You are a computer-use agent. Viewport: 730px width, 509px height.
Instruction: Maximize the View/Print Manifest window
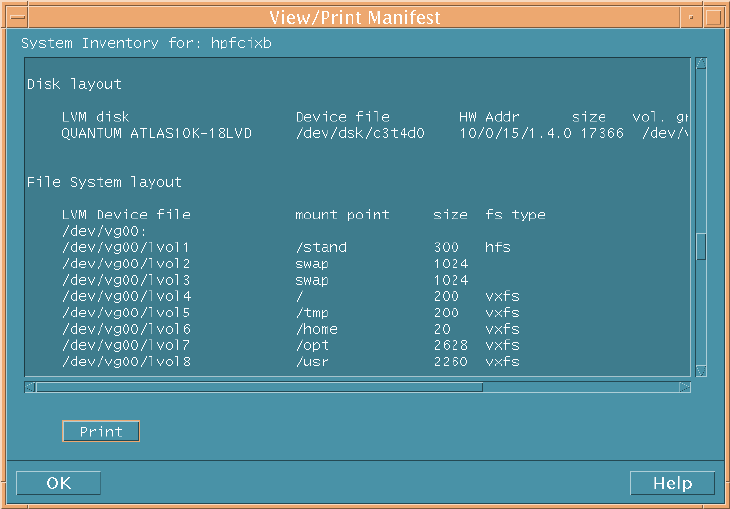click(x=713, y=17)
